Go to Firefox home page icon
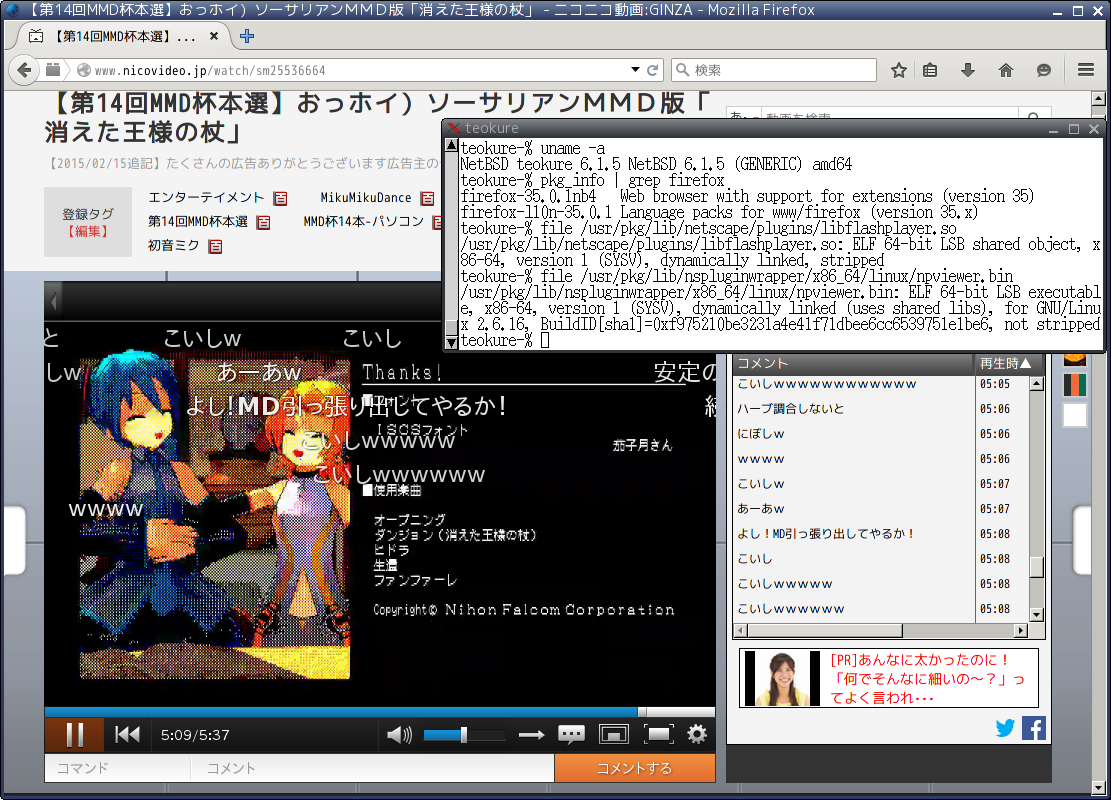 [x=1005, y=70]
